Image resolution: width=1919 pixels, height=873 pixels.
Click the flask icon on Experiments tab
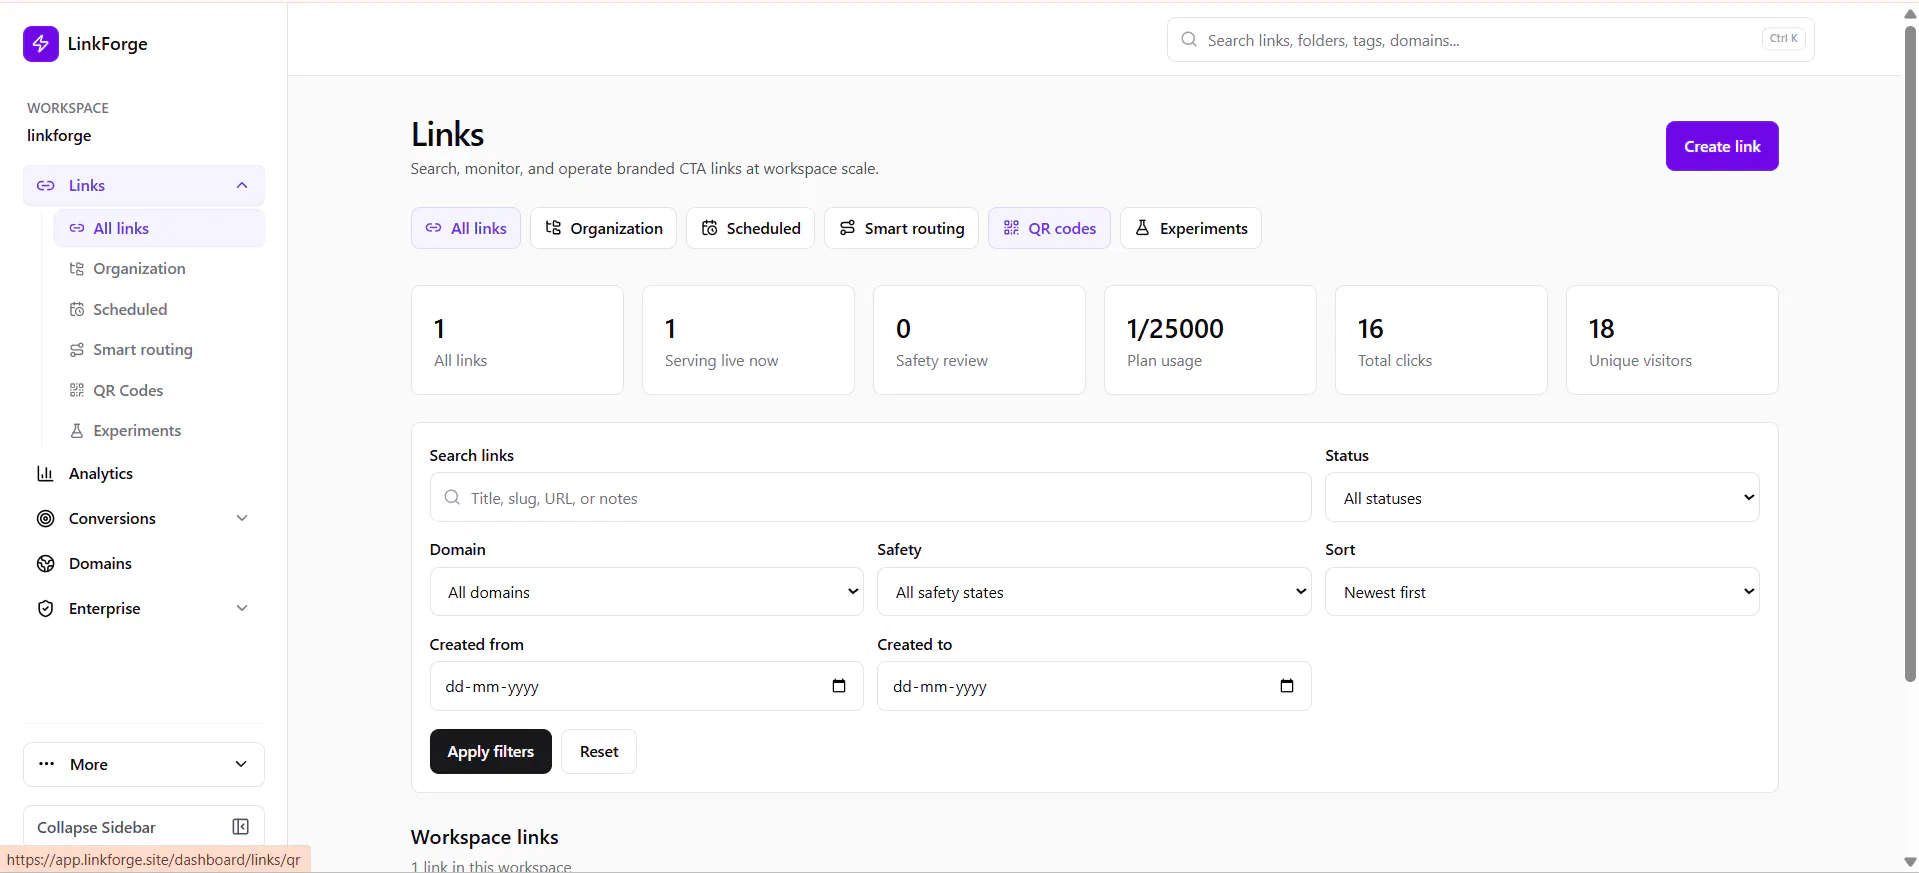(x=1143, y=229)
